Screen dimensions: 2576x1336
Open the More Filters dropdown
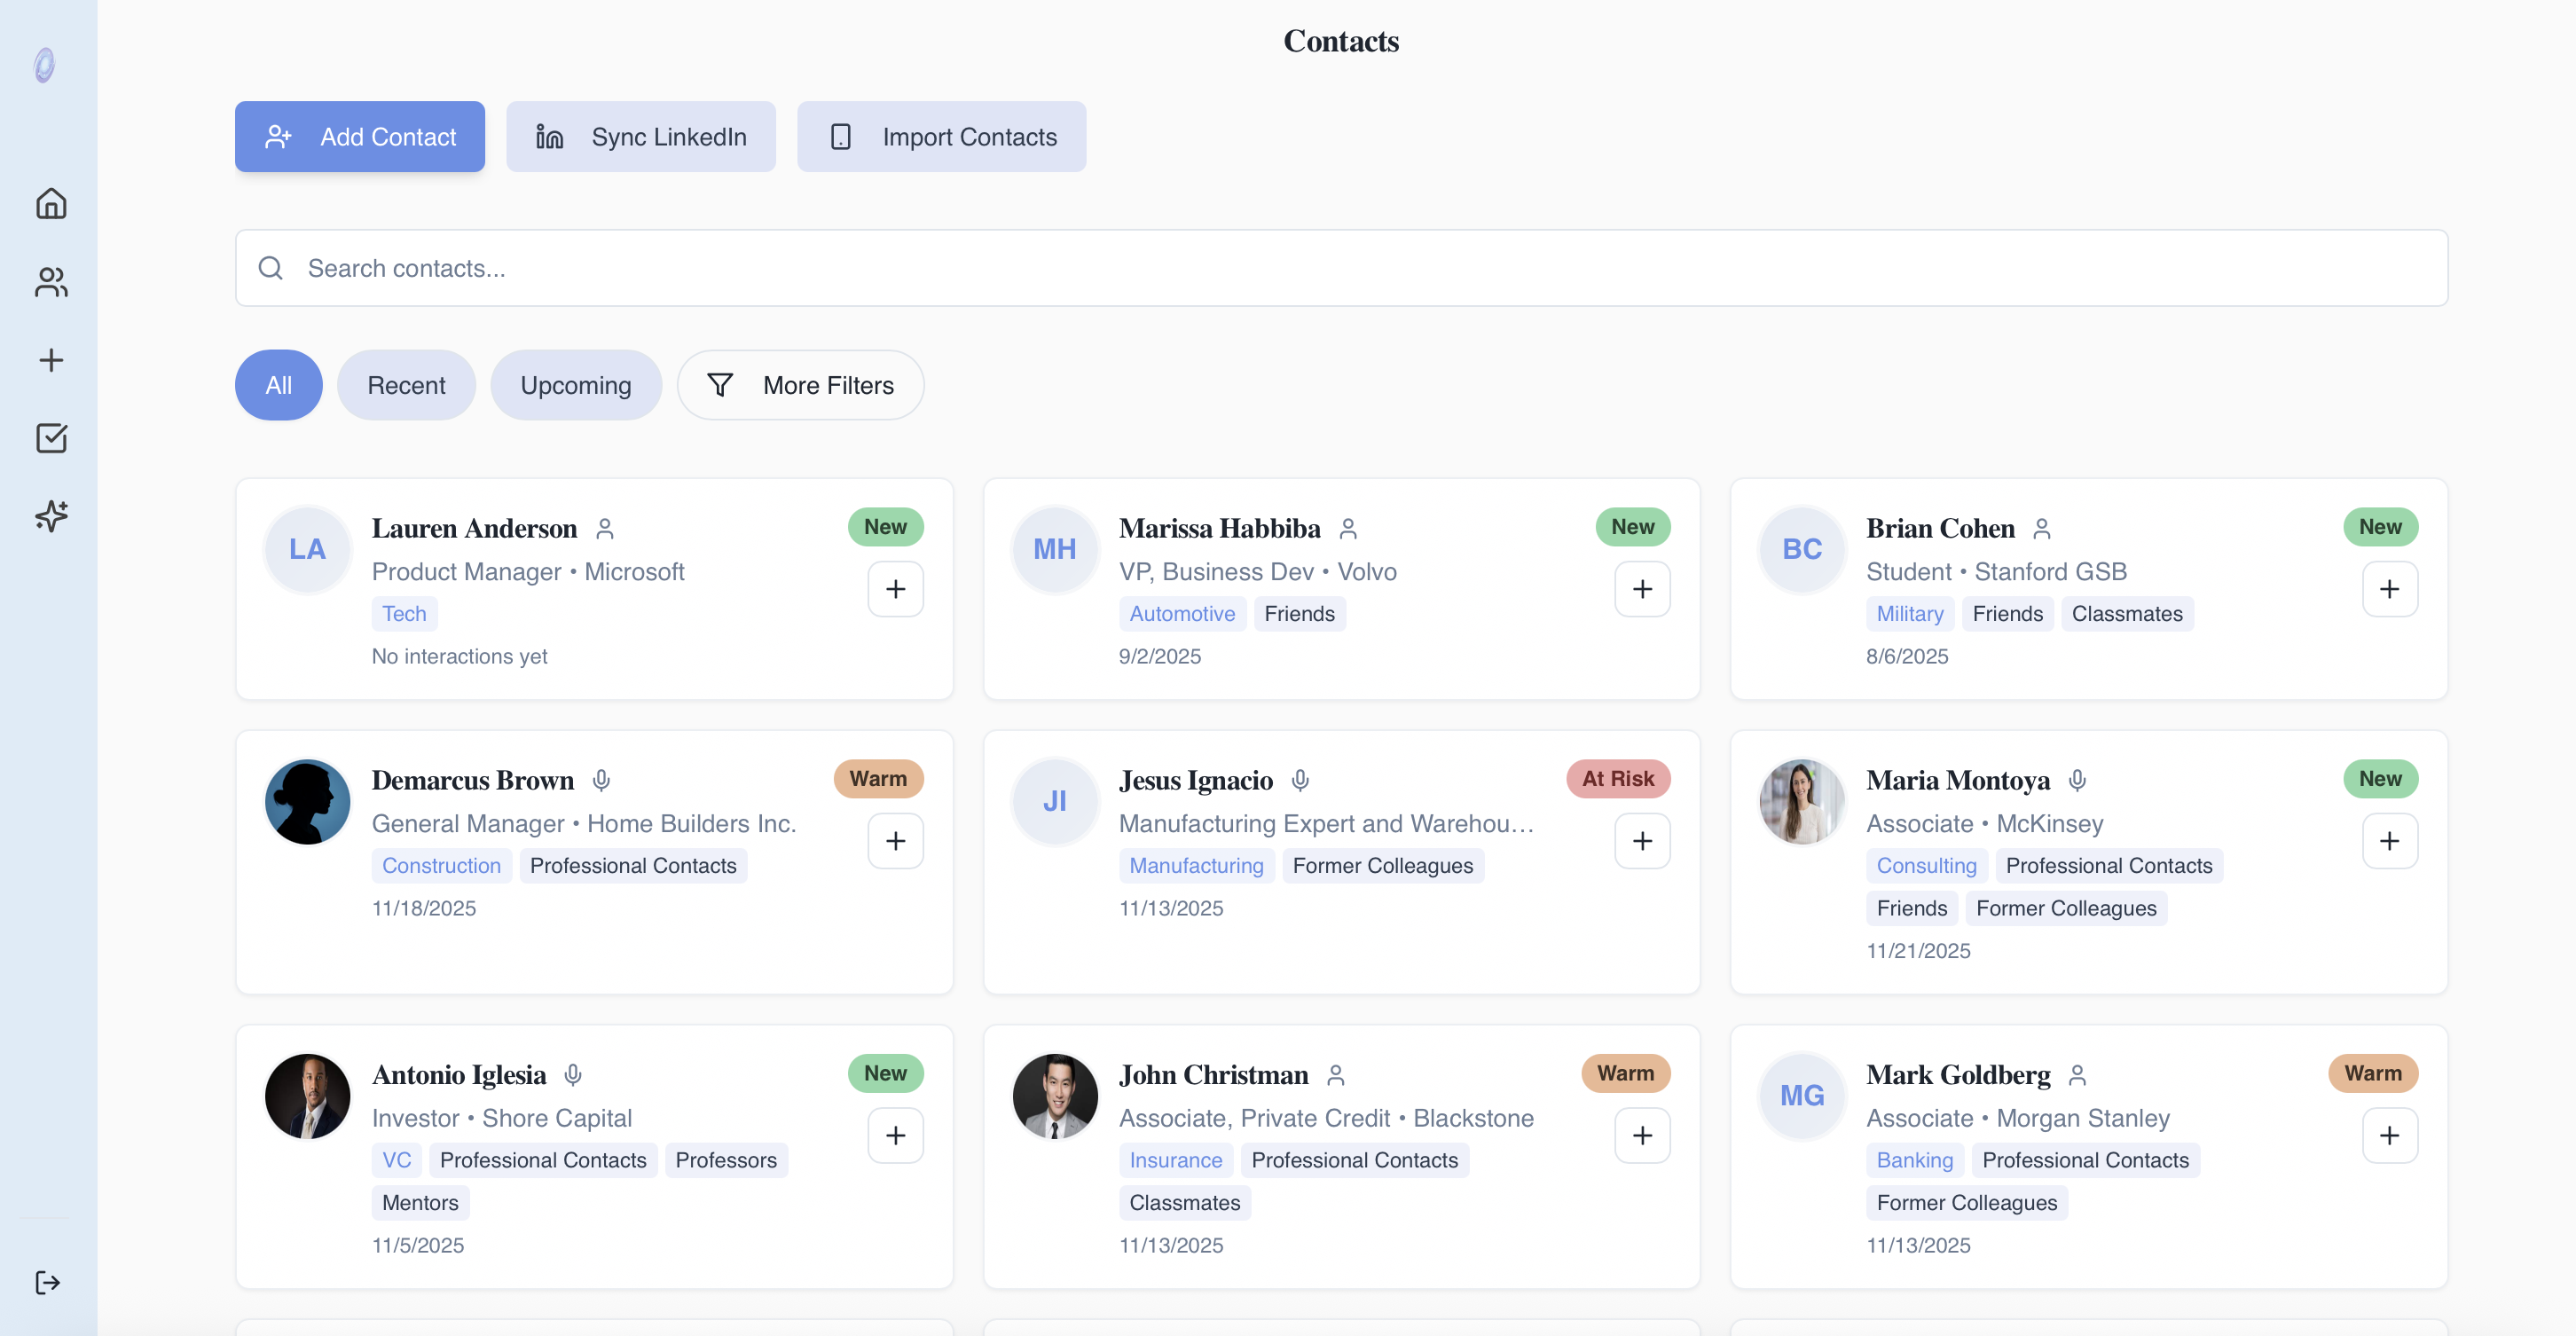(800, 385)
